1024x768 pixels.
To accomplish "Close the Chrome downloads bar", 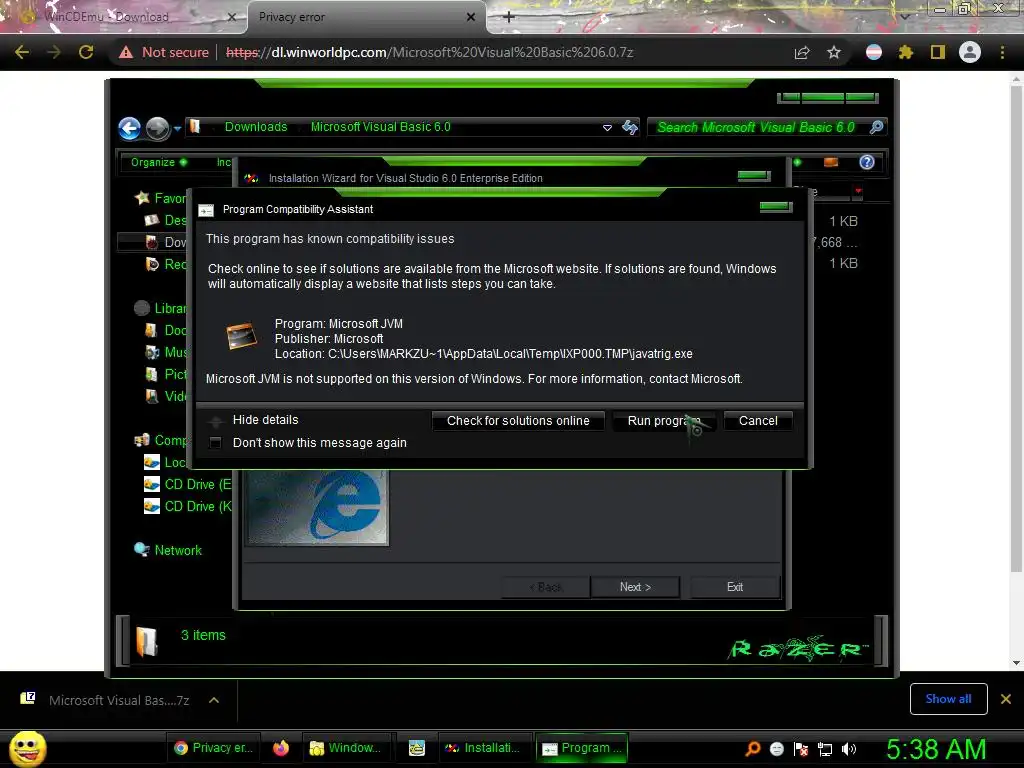I will tap(1006, 699).
